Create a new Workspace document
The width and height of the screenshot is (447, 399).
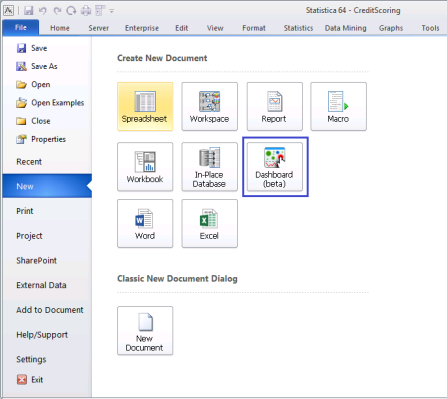tap(209, 106)
